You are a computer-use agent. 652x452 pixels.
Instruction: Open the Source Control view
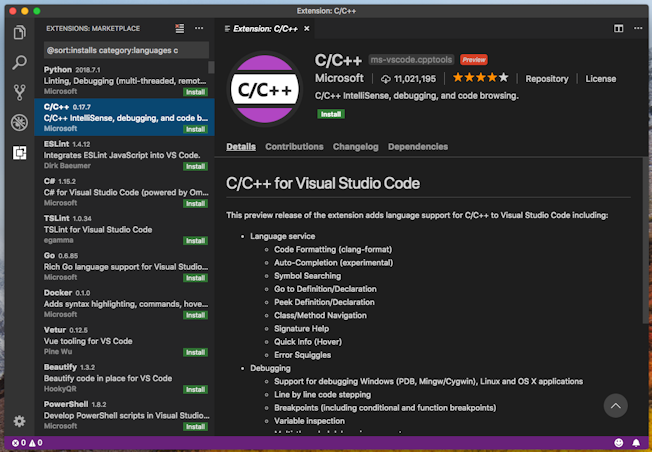20,92
